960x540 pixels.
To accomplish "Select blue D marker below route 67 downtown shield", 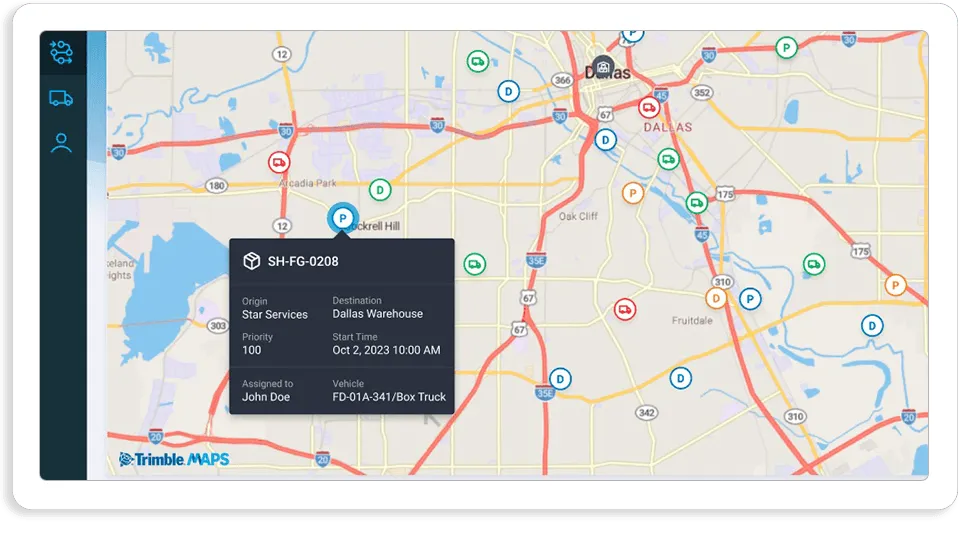I will [606, 140].
